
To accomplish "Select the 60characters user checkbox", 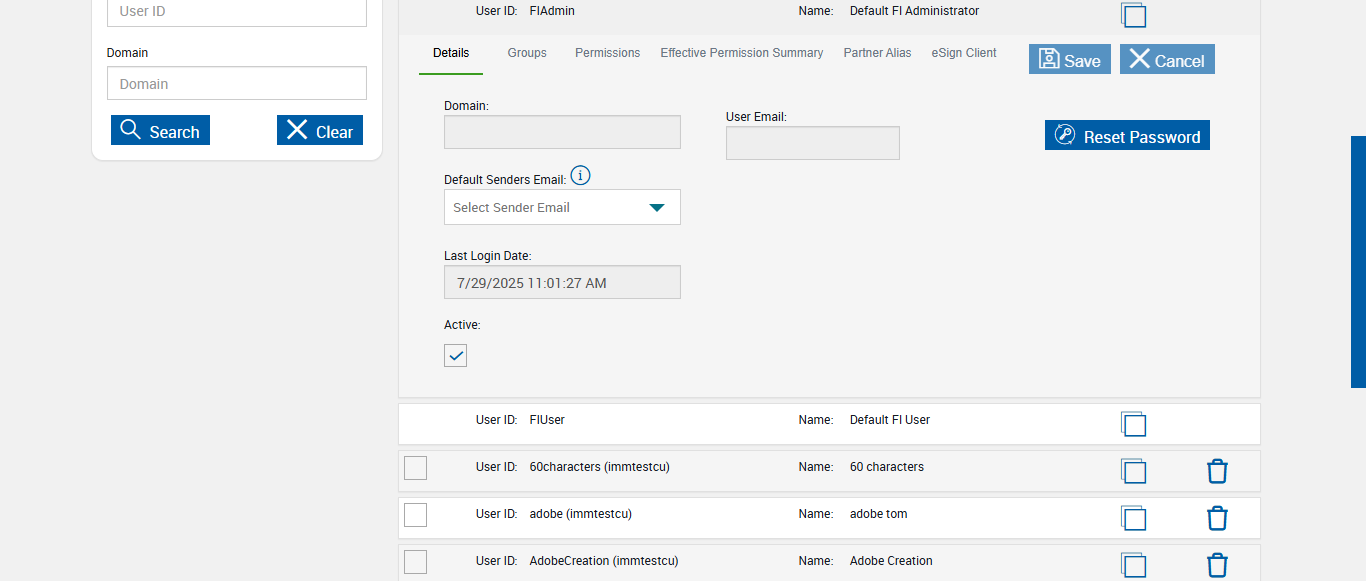I will 415,467.
